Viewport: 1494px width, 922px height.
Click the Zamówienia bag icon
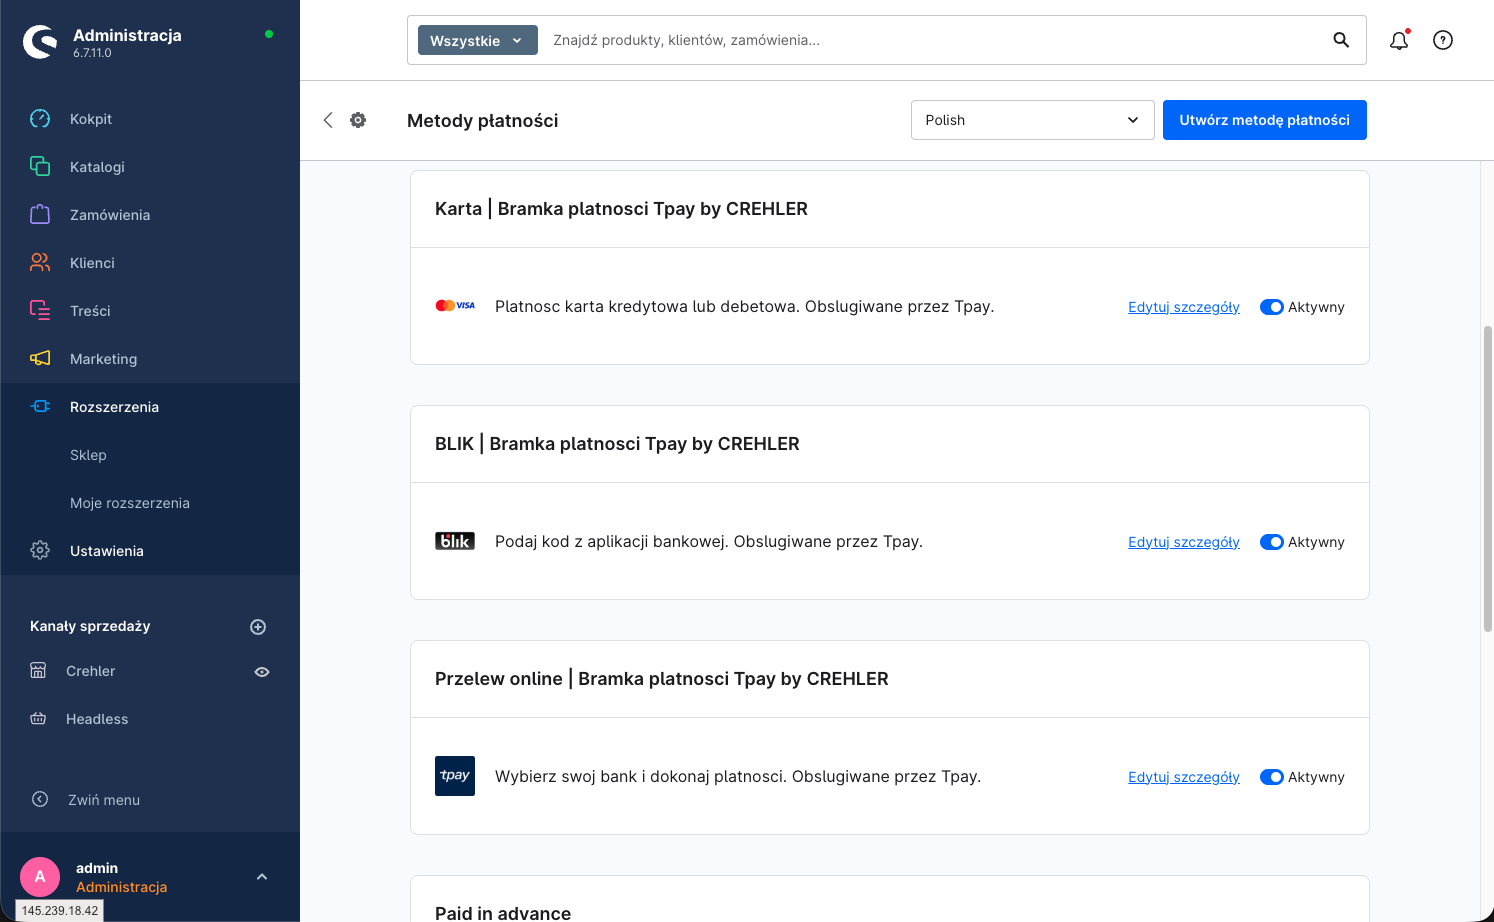click(40, 215)
